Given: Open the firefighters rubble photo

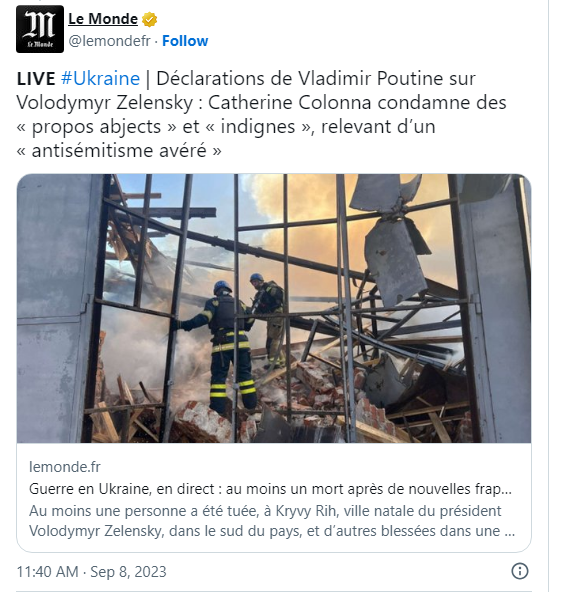Looking at the screenshot, I should click(274, 308).
